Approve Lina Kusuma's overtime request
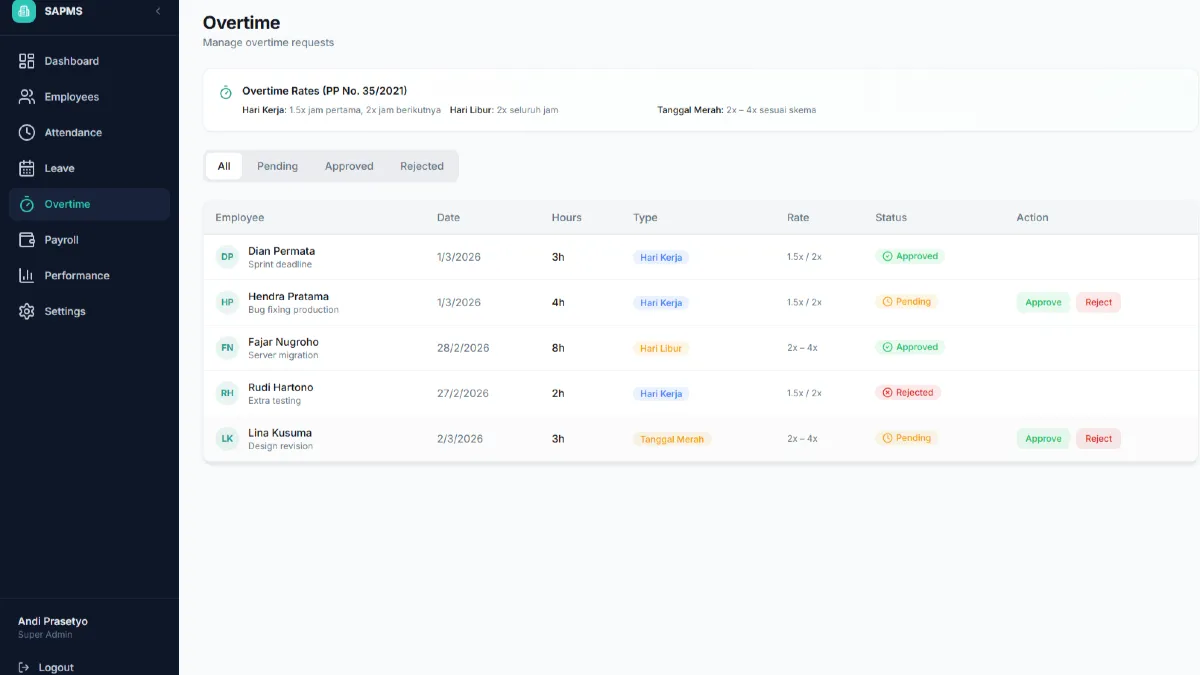Viewport: 1200px width, 675px height. tap(1043, 438)
